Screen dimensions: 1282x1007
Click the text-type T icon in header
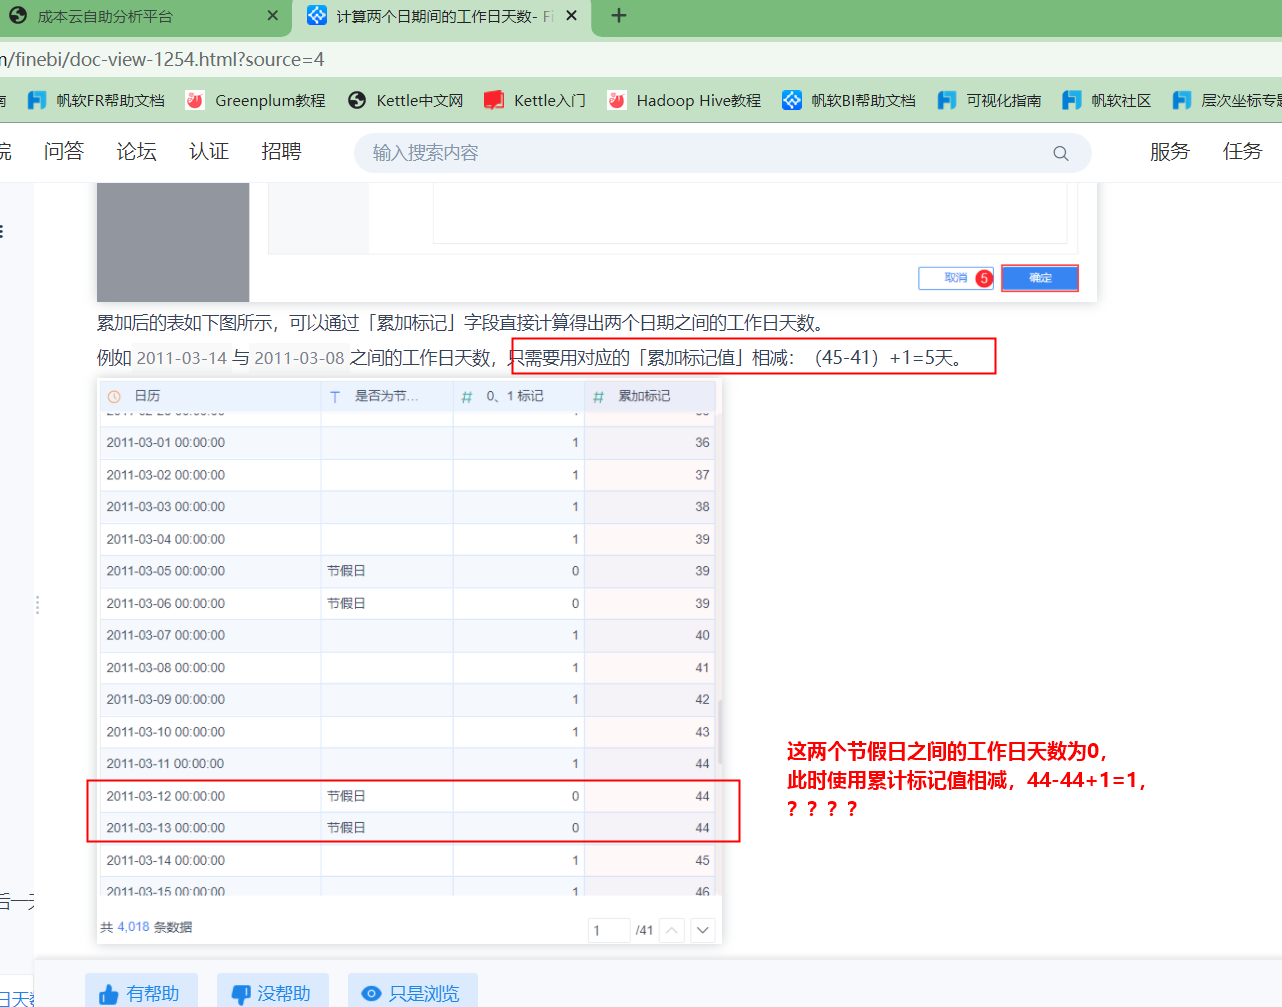point(335,397)
